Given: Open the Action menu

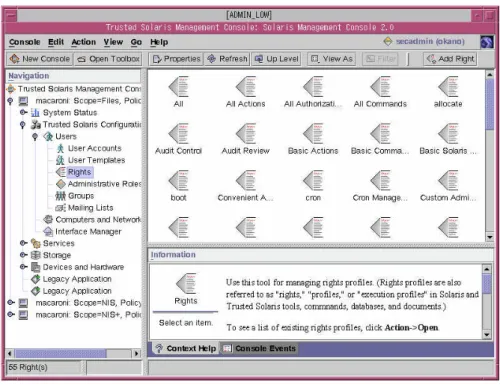Looking at the screenshot, I should click(84, 42).
